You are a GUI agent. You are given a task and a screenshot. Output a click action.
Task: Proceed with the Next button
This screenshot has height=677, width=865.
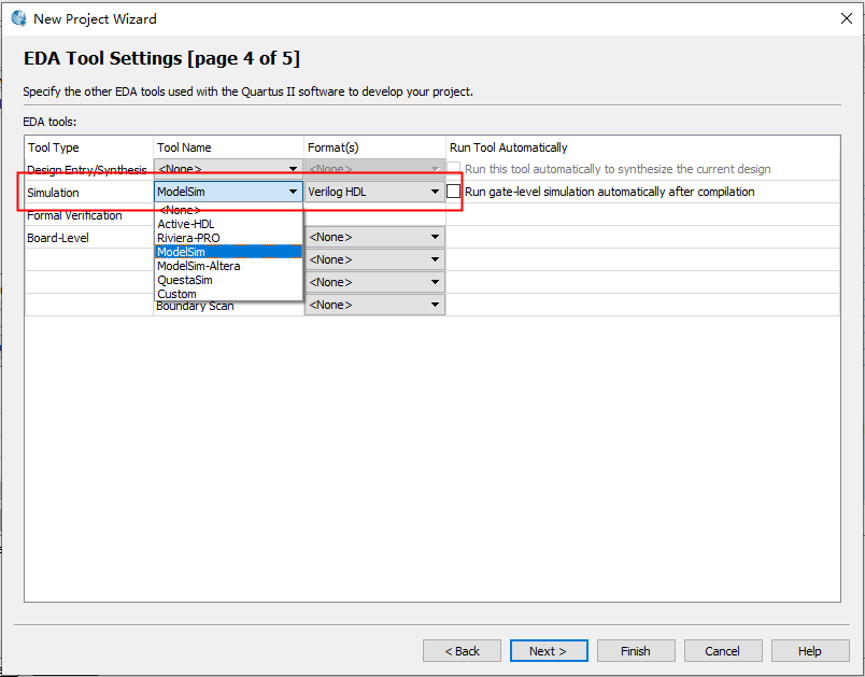[548, 651]
